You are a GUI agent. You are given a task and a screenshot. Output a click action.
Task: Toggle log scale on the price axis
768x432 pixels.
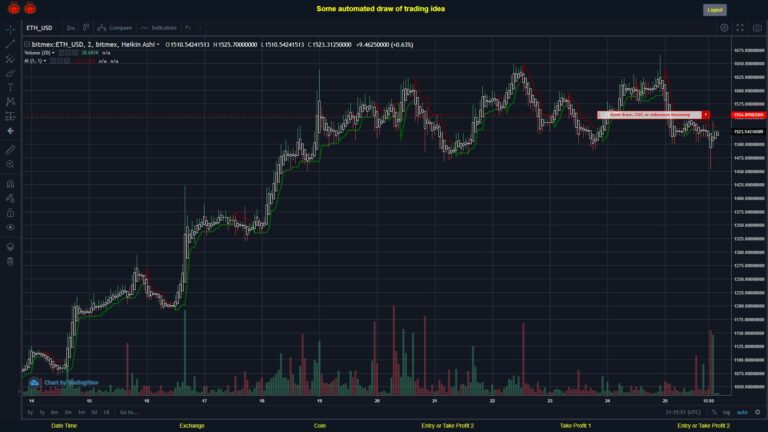[726, 412]
